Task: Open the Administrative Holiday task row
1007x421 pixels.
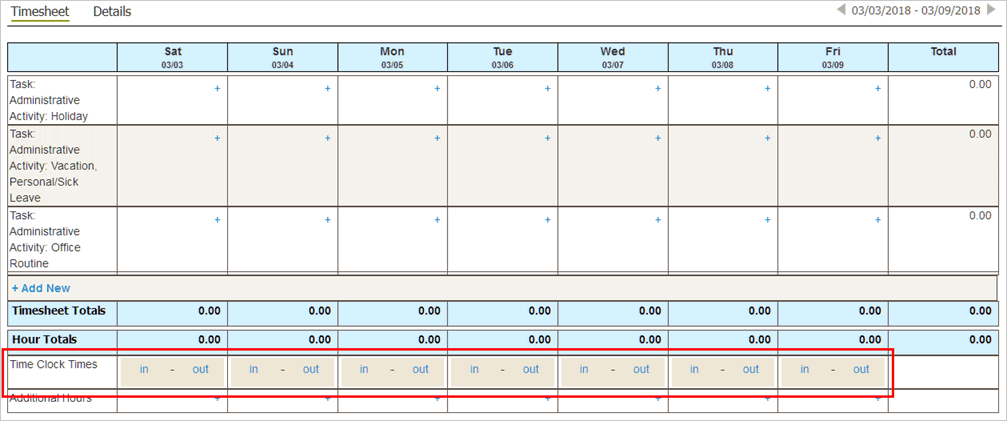Action: pyautogui.click(x=48, y=100)
